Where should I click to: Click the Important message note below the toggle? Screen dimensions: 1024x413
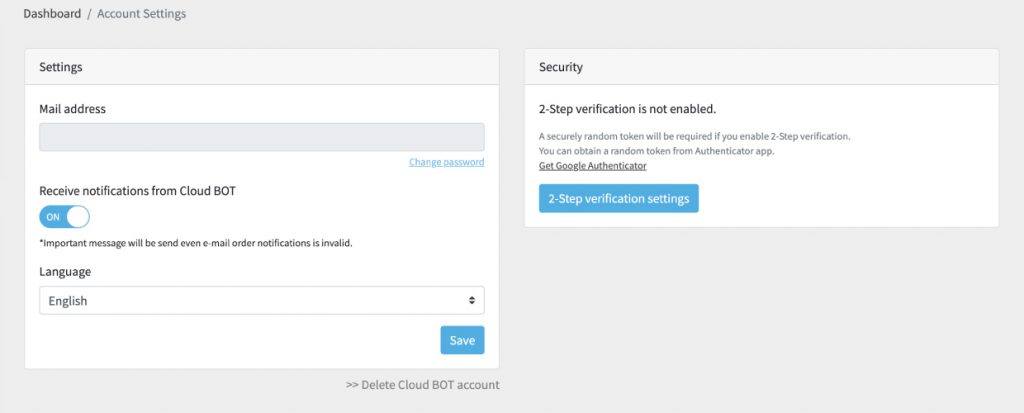click(196, 243)
